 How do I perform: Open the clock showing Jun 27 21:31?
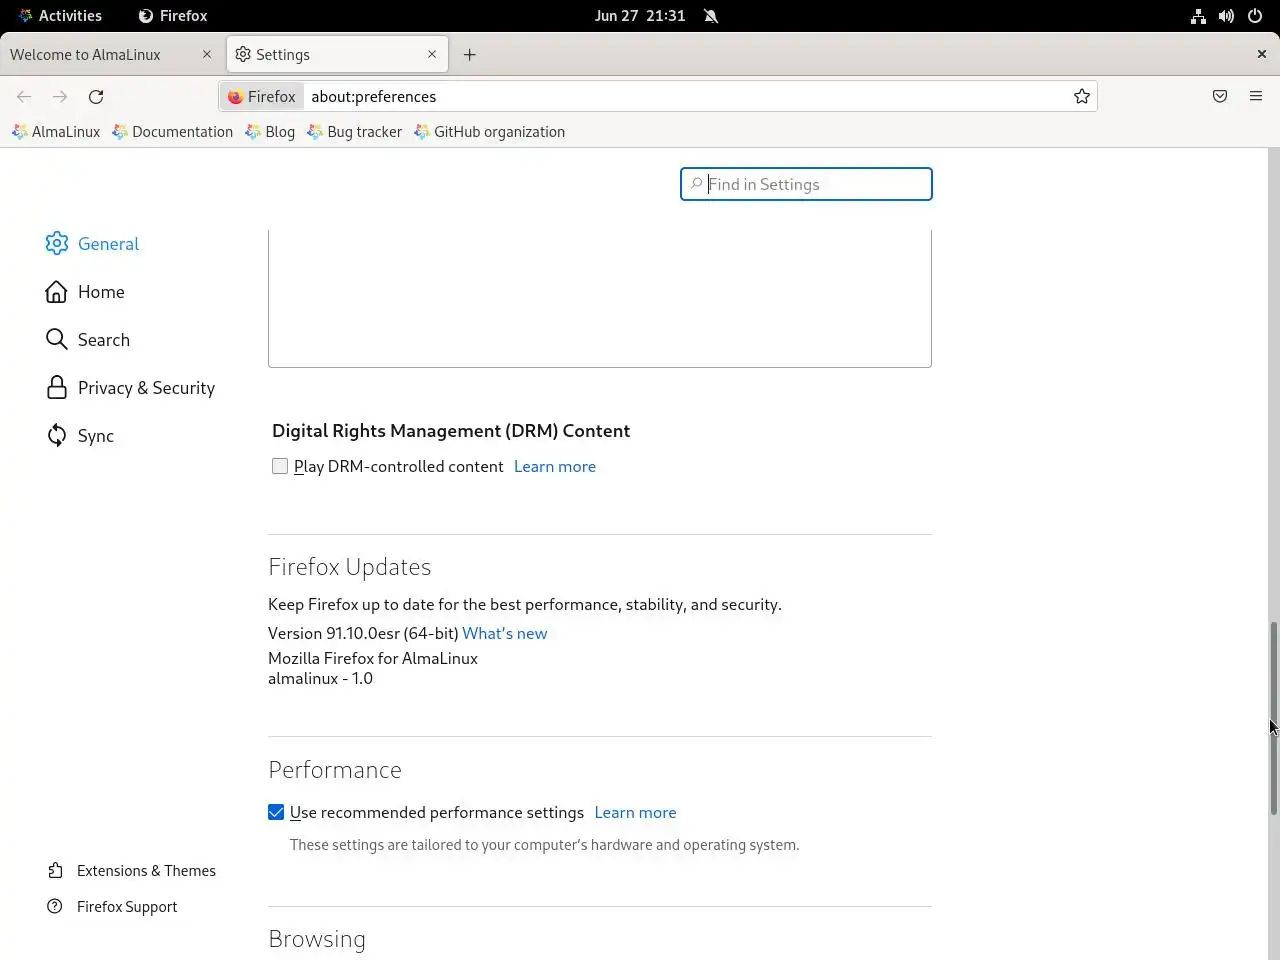coord(640,16)
